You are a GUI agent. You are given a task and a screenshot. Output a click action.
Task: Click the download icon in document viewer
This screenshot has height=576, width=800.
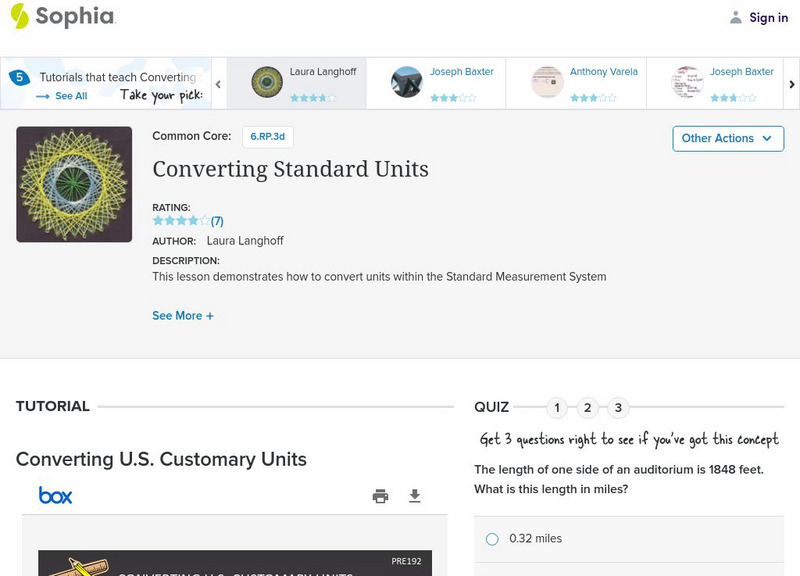click(x=415, y=496)
